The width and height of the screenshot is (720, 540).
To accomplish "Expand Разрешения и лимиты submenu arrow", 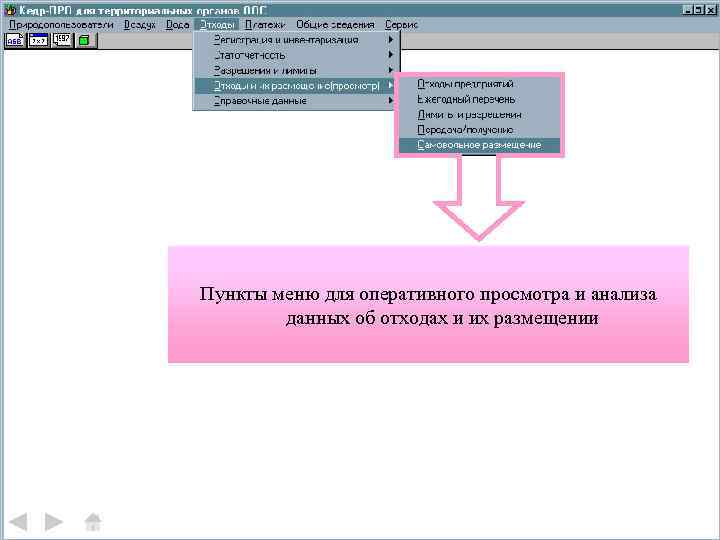I will pyautogui.click(x=391, y=70).
